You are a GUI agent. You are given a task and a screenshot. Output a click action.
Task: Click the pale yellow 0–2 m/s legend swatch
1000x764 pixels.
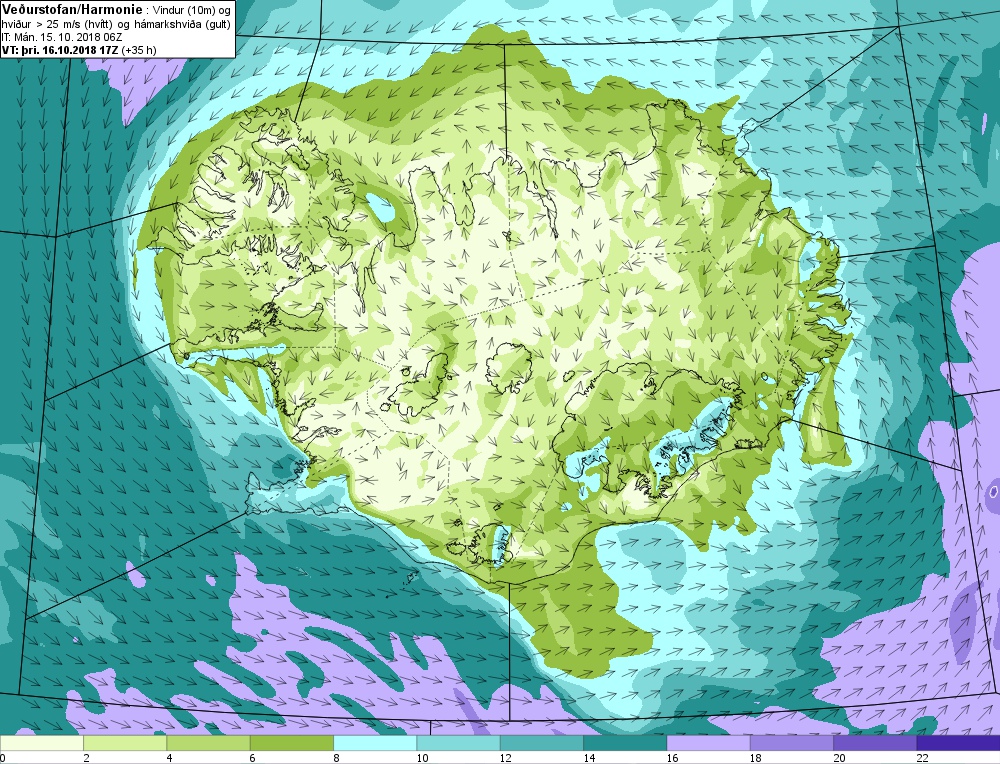point(42,743)
